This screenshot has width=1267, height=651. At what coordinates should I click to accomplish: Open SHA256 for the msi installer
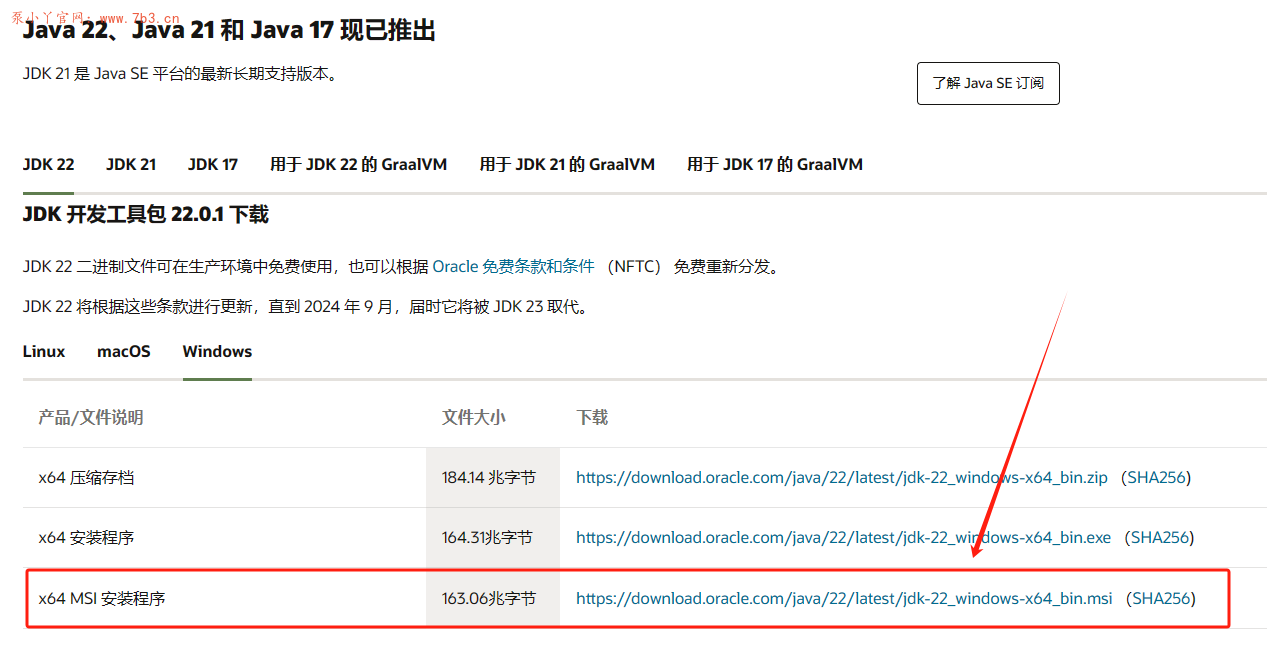tap(1160, 598)
